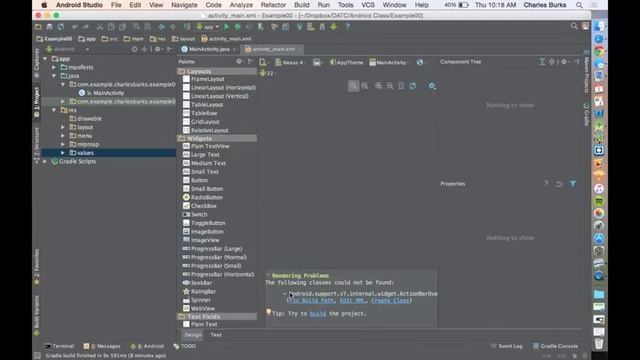Click the Component Tree settings gear
Viewport: 640px width, 360px height.
click(564, 62)
